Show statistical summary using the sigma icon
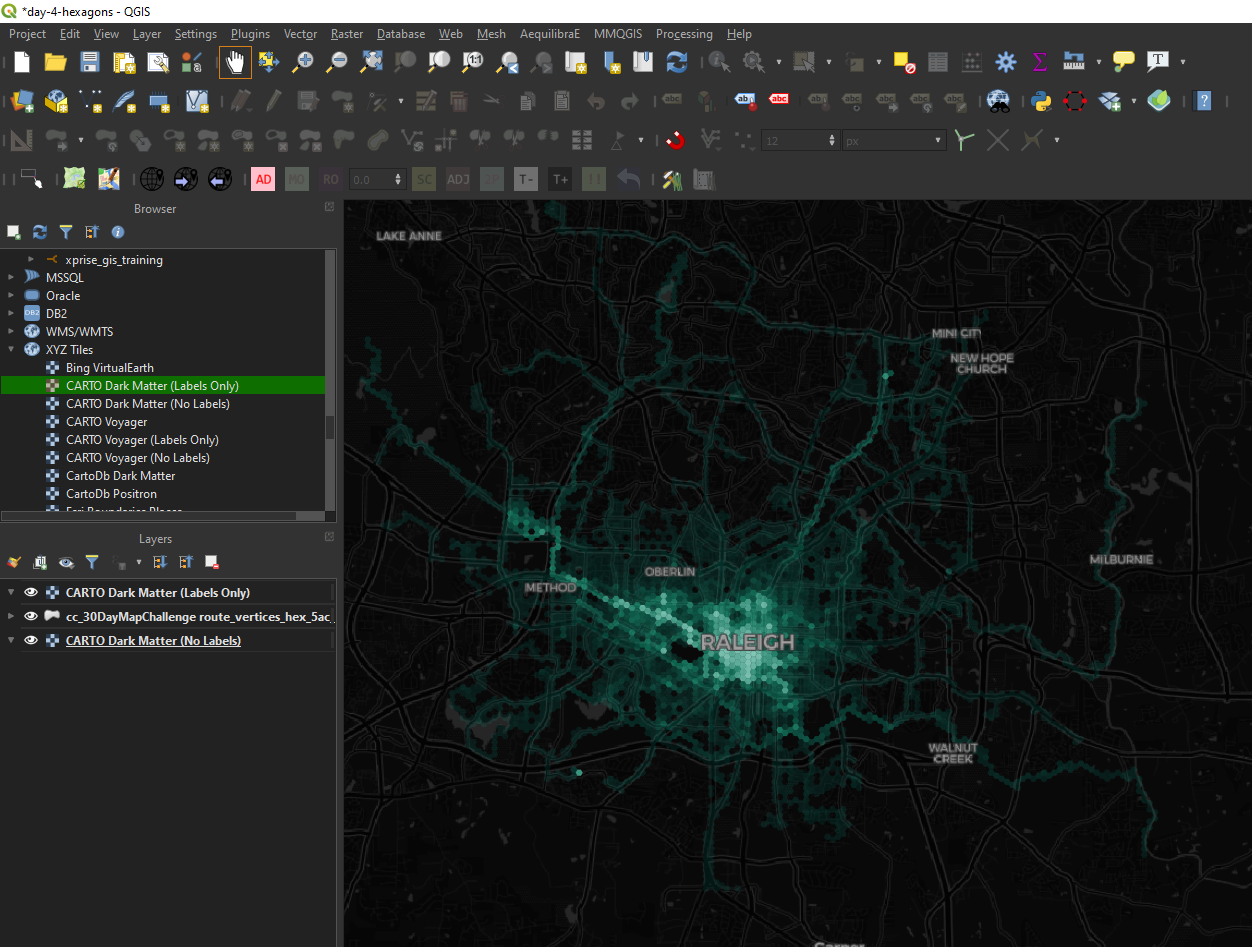This screenshot has height=947, width=1252. 1038,61
